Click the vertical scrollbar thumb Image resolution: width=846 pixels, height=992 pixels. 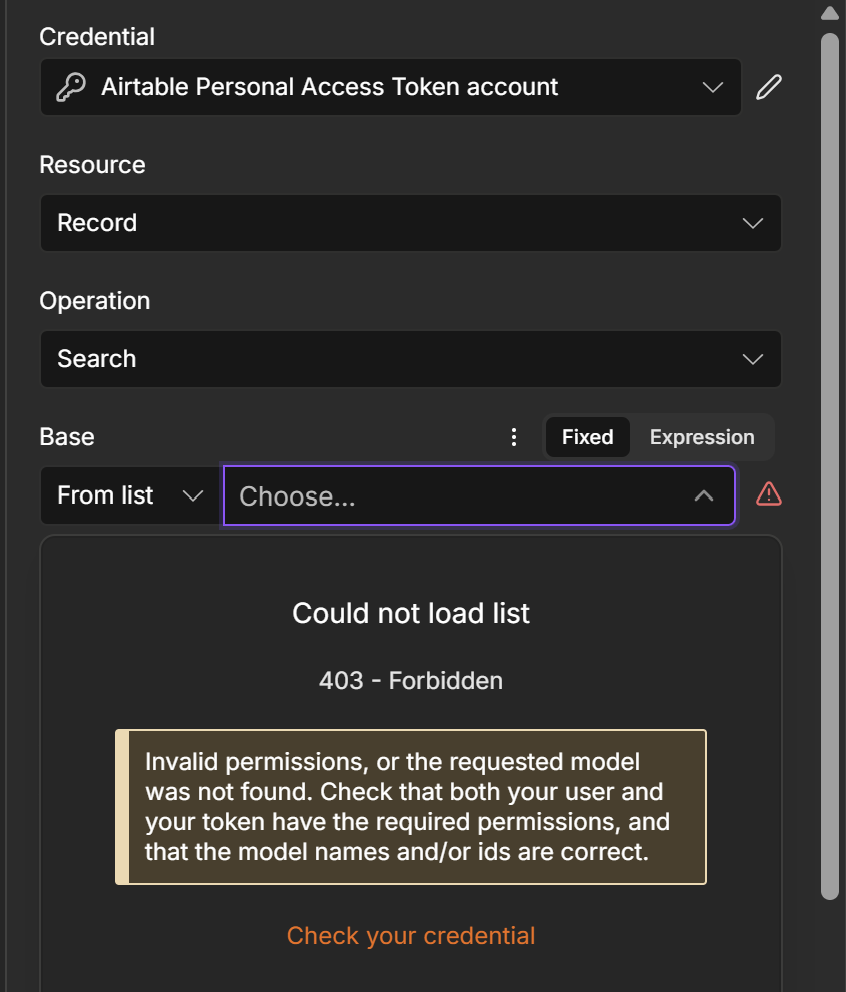point(830,466)
